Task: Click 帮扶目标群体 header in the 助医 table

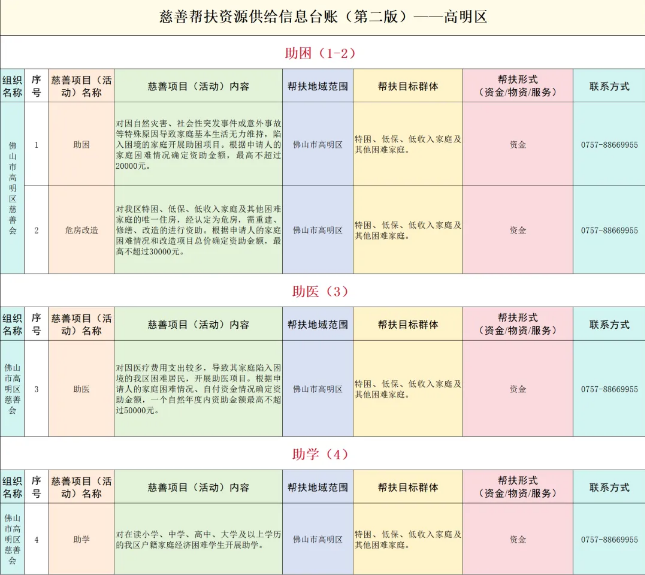Action: (408, 324)
